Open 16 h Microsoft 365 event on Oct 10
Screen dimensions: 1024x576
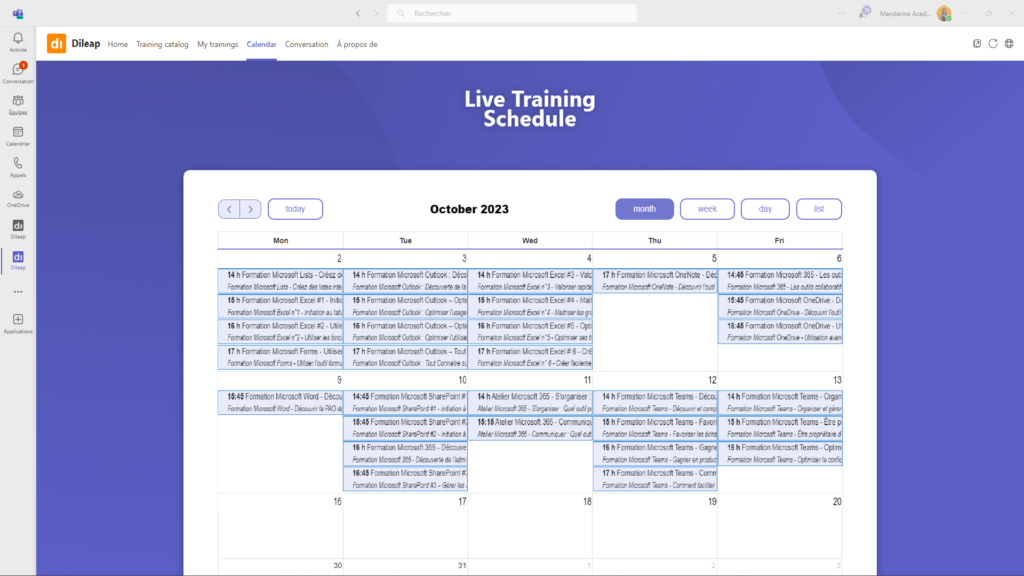pos(406,453)
